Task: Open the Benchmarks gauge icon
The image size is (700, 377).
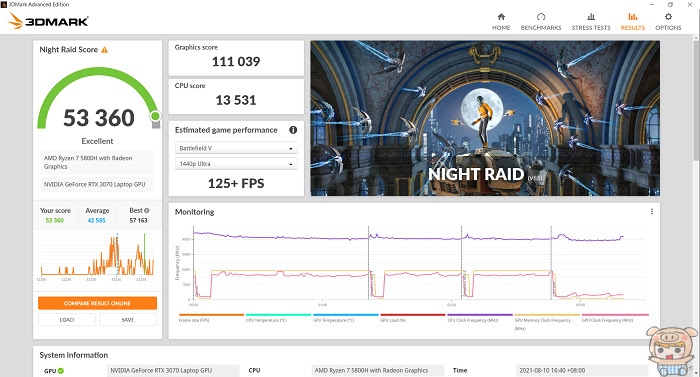Action: coord(541,17)
